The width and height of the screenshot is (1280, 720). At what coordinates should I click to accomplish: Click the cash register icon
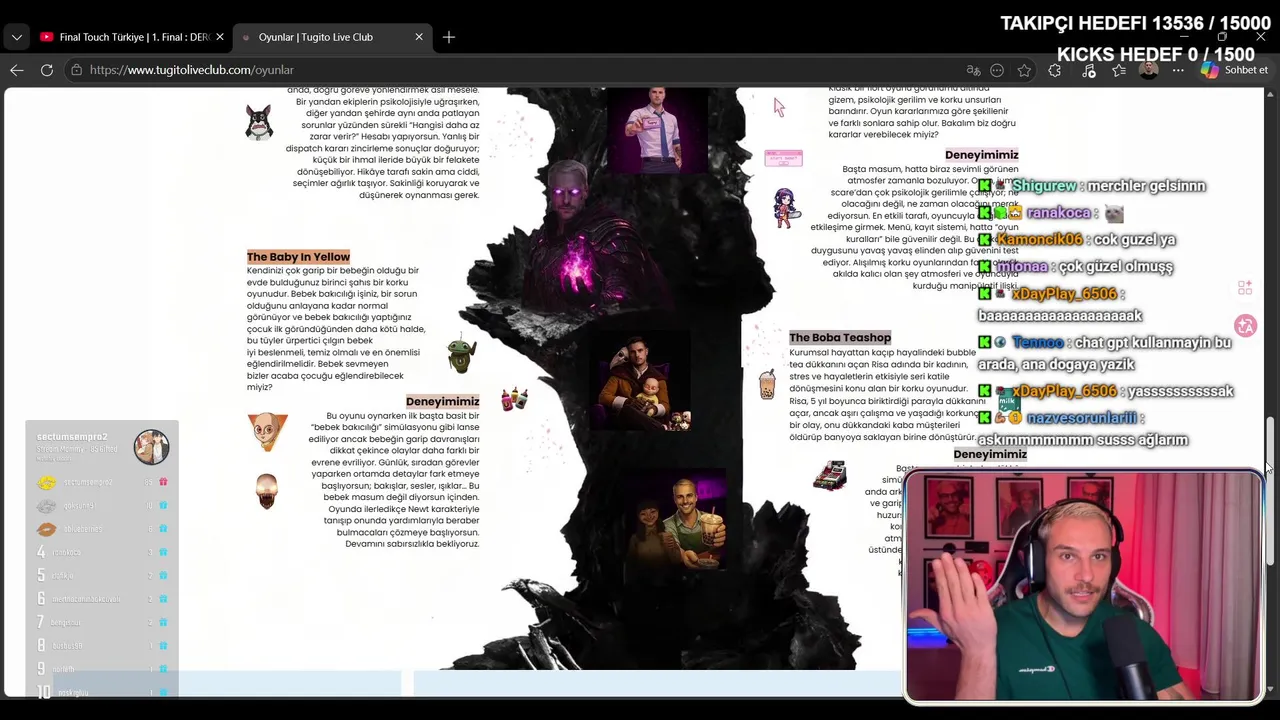click(x=830, y=476)
